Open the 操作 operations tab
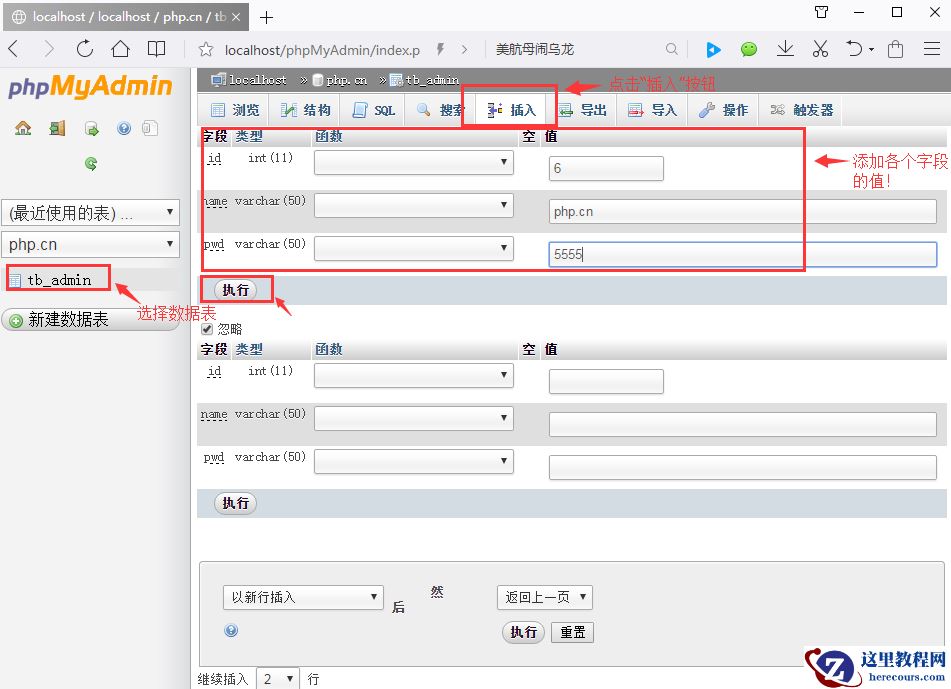 point(724,110)
